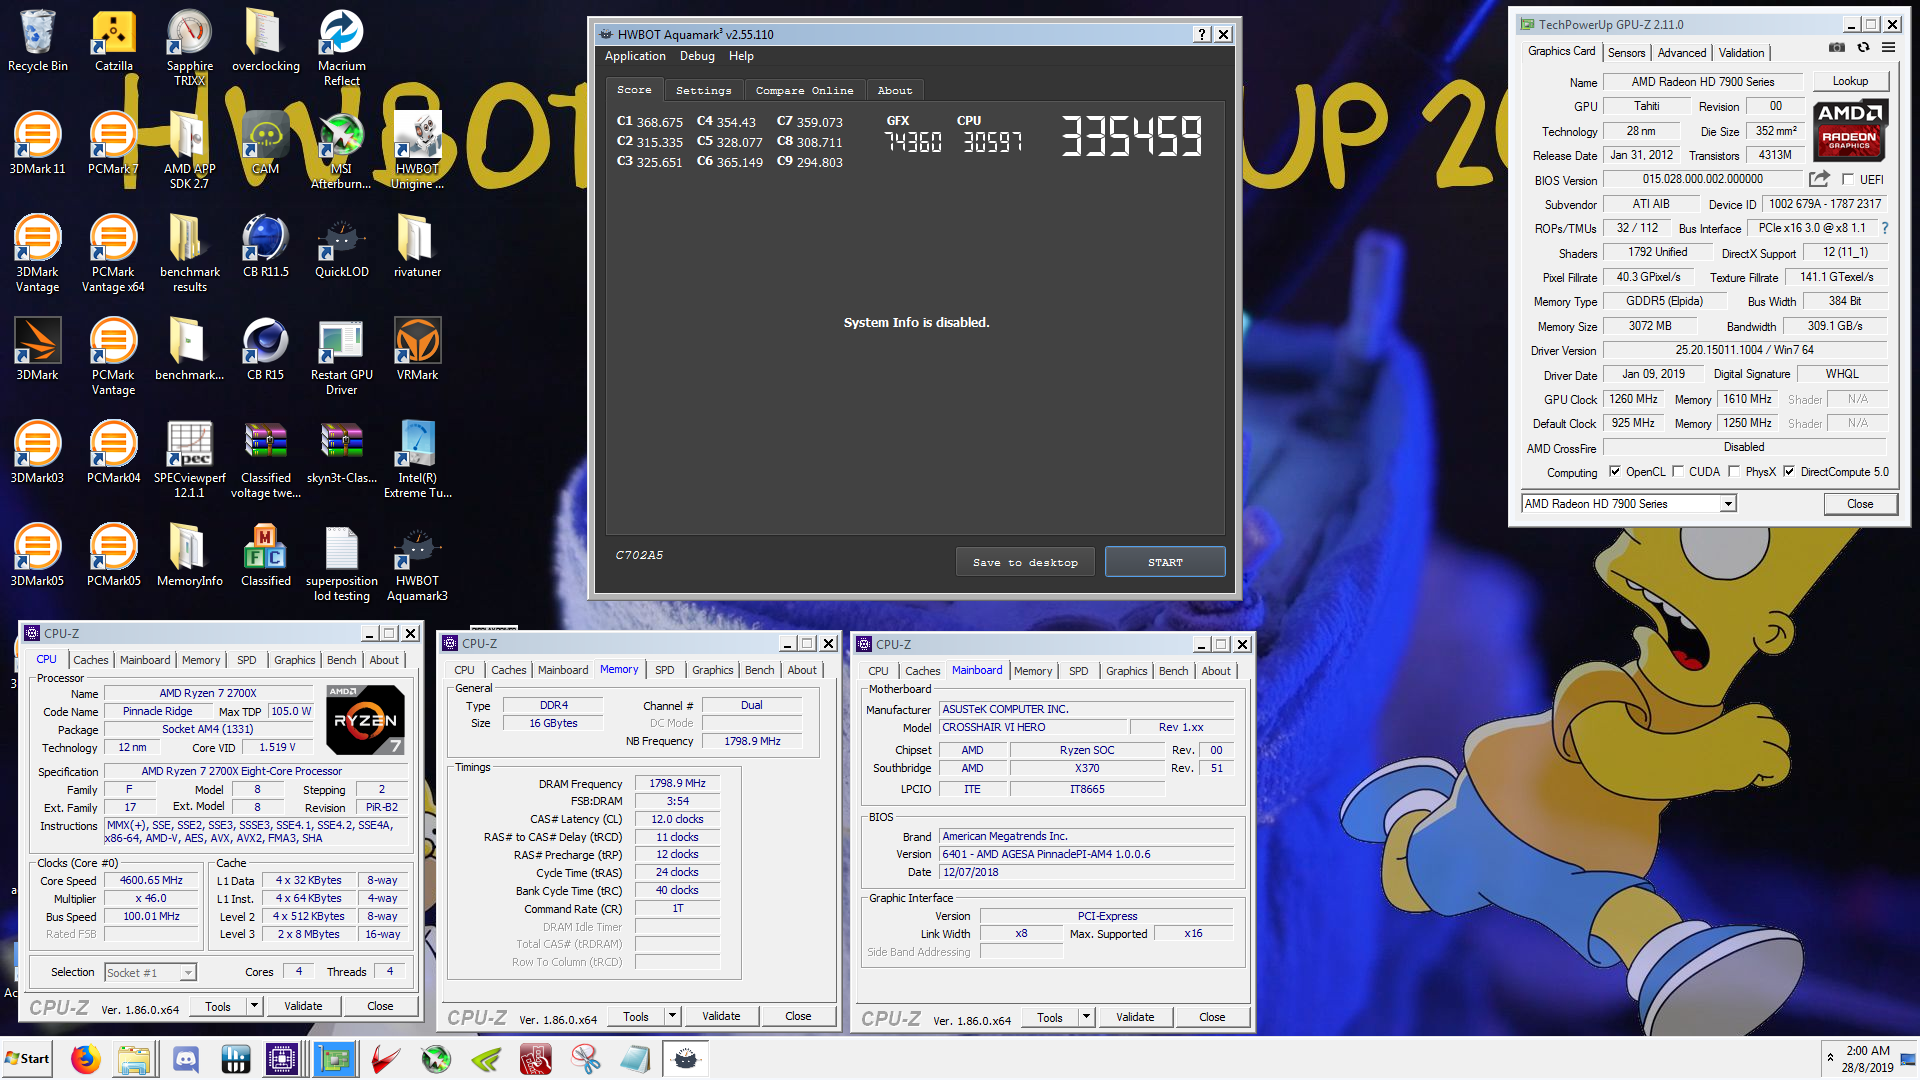Open the Snipping Tool taskbar icon
This screenshot has height=1080, width=1920.
click(x=586, y=1058)
